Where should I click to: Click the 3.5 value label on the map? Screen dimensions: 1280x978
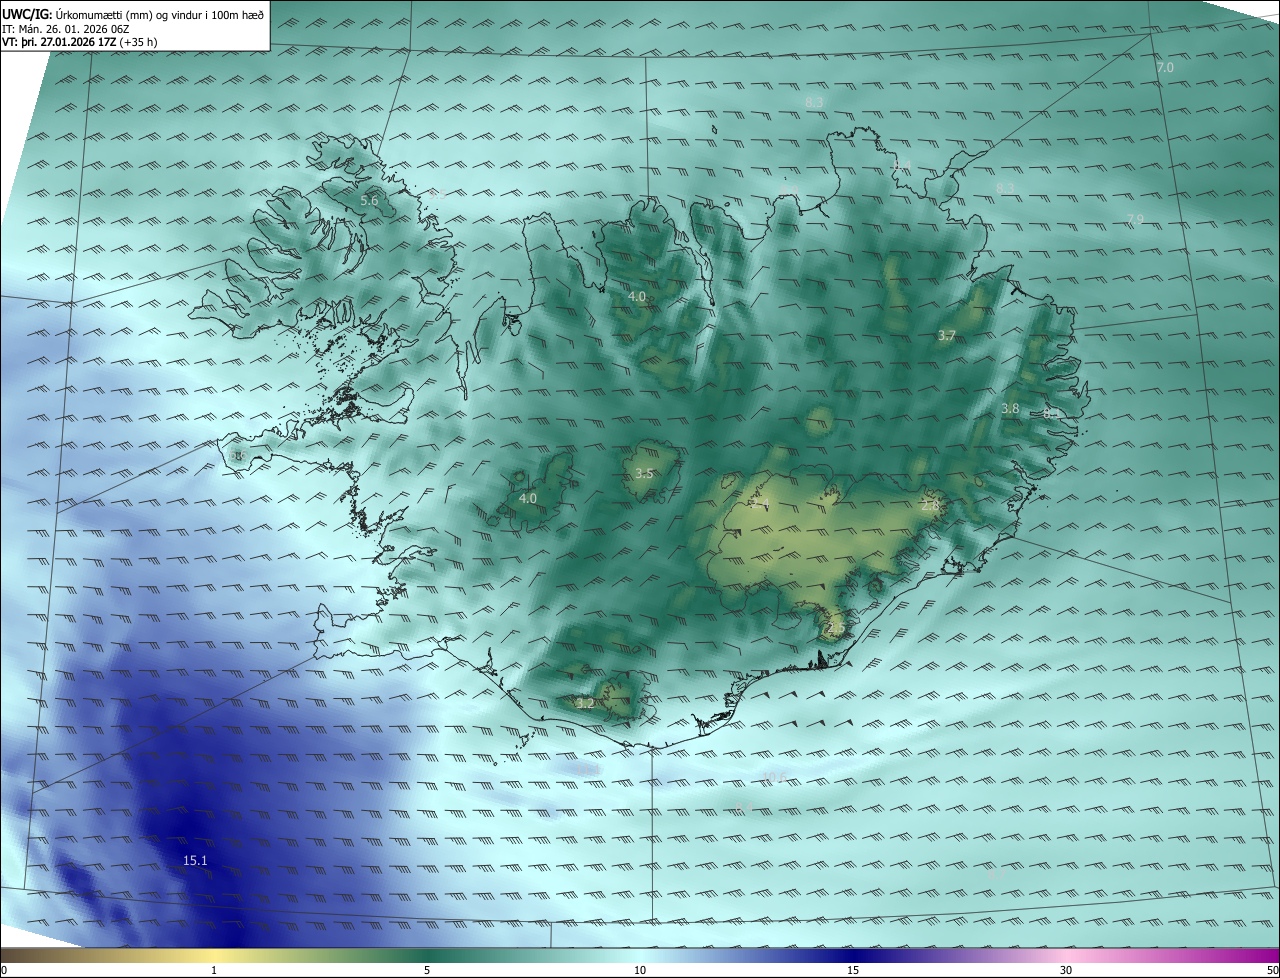click(x=644, y=474)
